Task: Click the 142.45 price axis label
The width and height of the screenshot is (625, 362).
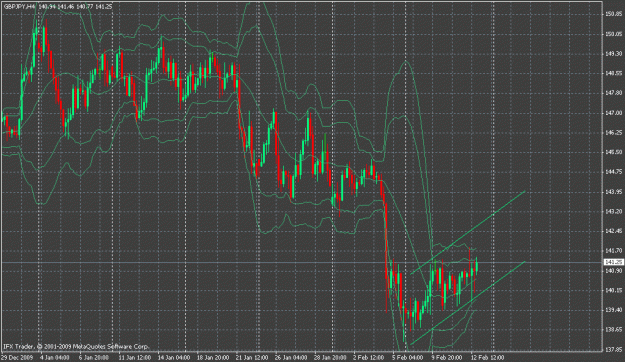Action: 613,231
